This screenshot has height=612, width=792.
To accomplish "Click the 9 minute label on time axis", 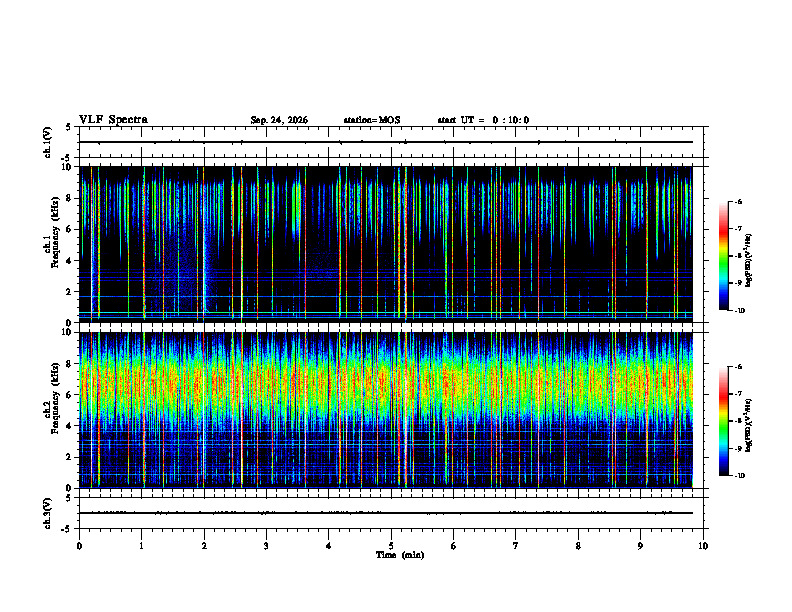I will [640, 546].
